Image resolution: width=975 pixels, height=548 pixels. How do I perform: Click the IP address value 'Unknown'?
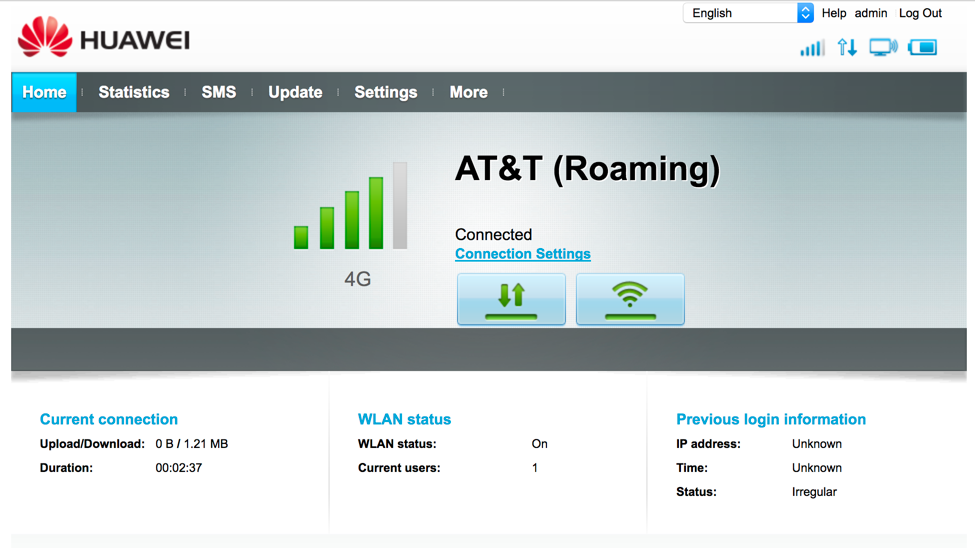click(x=817, y=444)
